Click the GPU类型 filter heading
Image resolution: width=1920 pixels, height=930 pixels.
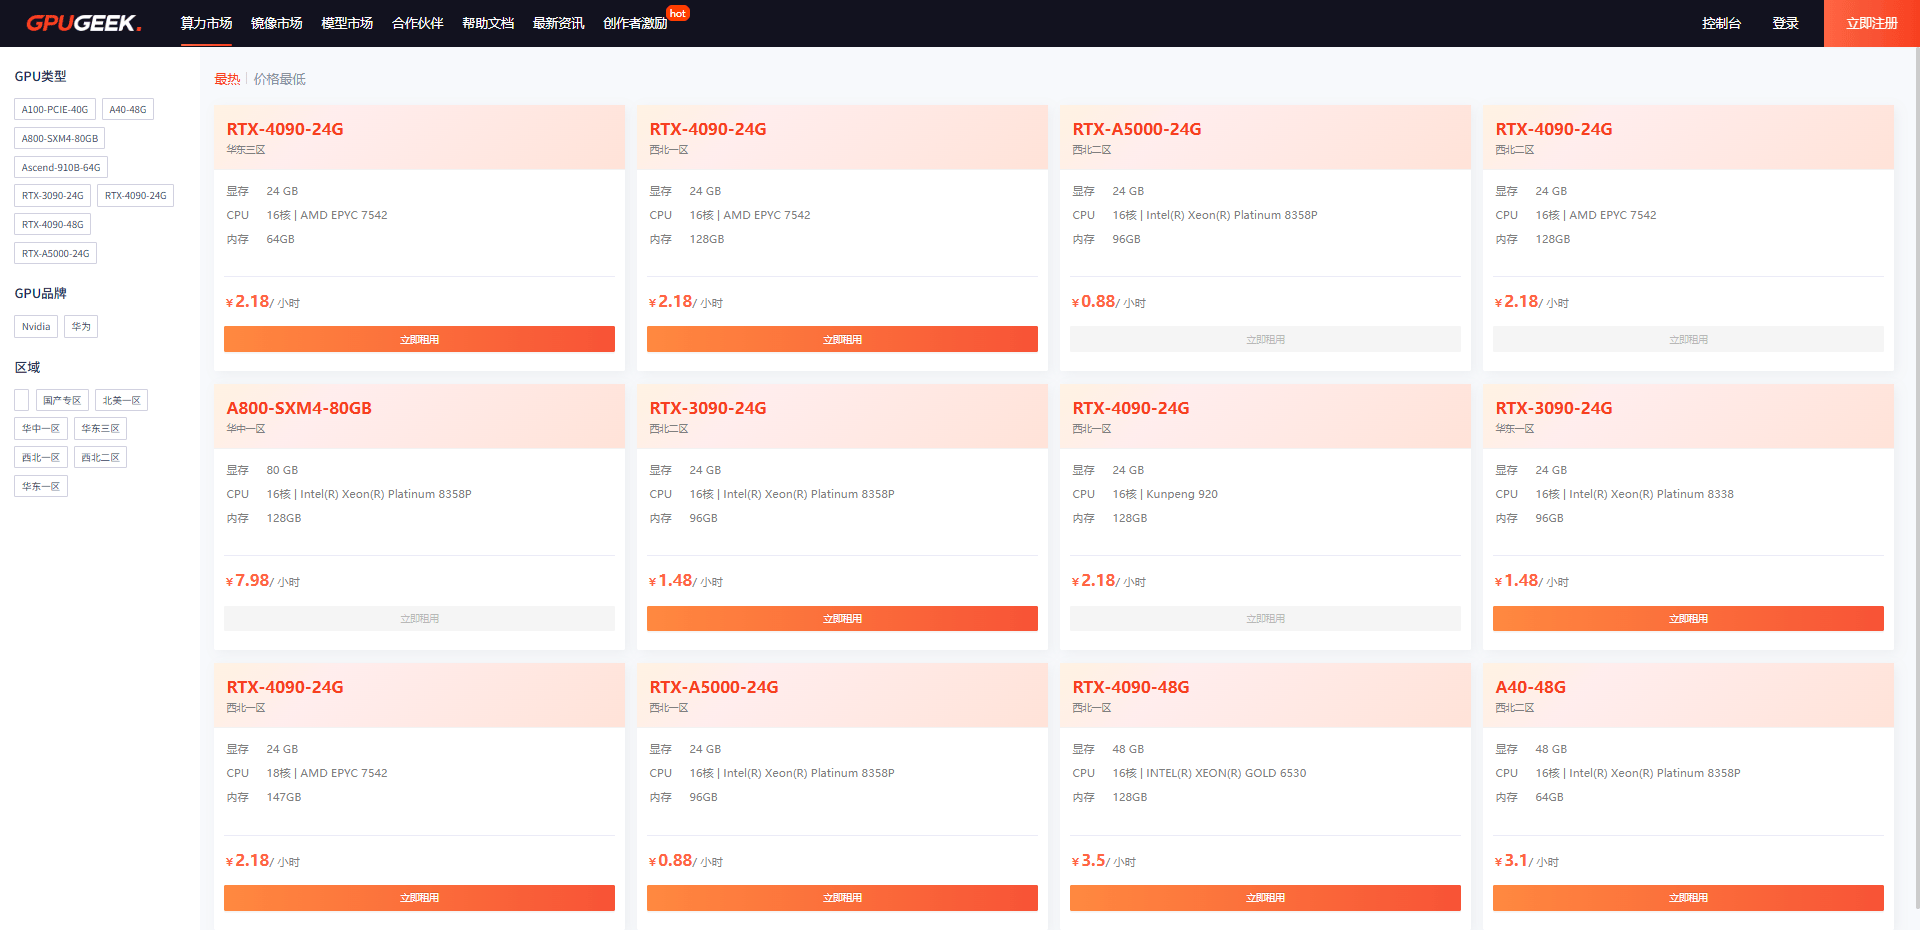pos(40,76)
